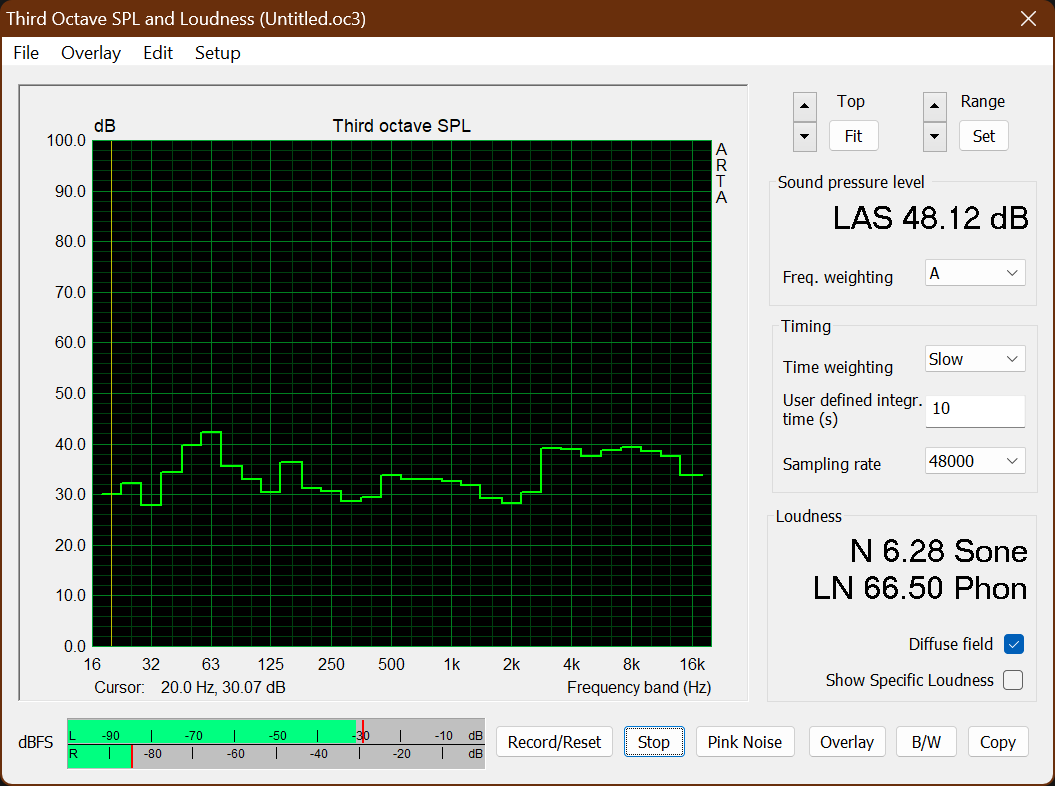1055x786 pixels.
Task: Enable the Diffuse field checkbox
Action: click(x=1013, y=644)
